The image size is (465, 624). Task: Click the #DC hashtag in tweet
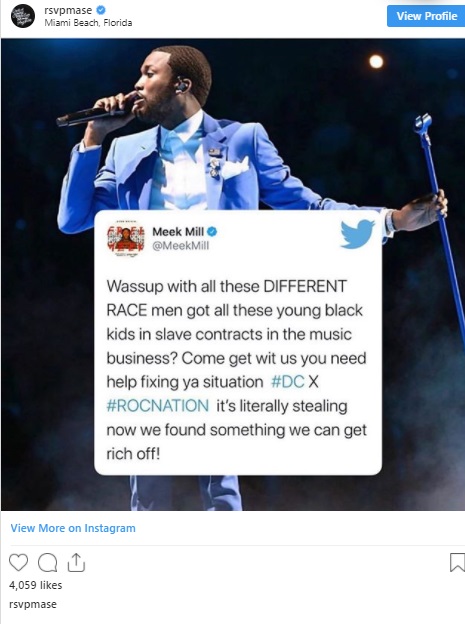287,382
